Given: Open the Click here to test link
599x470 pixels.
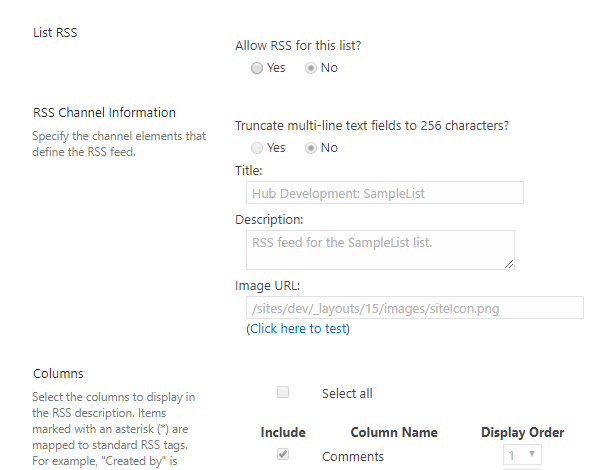Looking at the screenshot, I should pos(298,329).
